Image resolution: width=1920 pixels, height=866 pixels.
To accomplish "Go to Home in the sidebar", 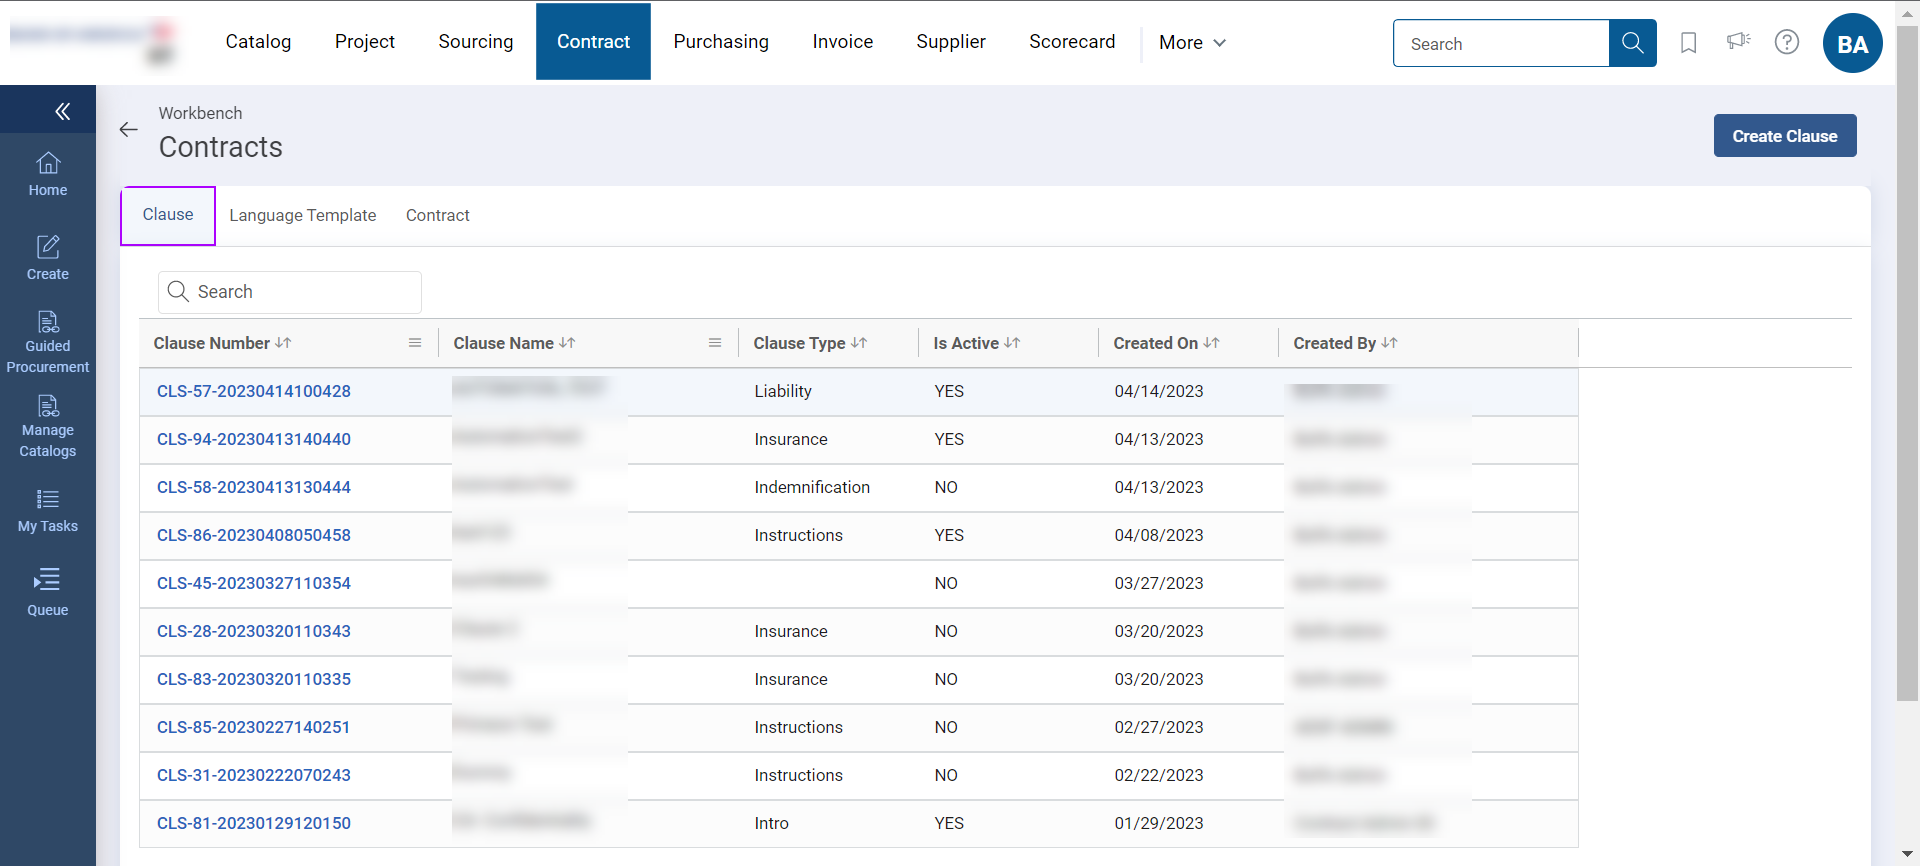I will tap(48, 174).
